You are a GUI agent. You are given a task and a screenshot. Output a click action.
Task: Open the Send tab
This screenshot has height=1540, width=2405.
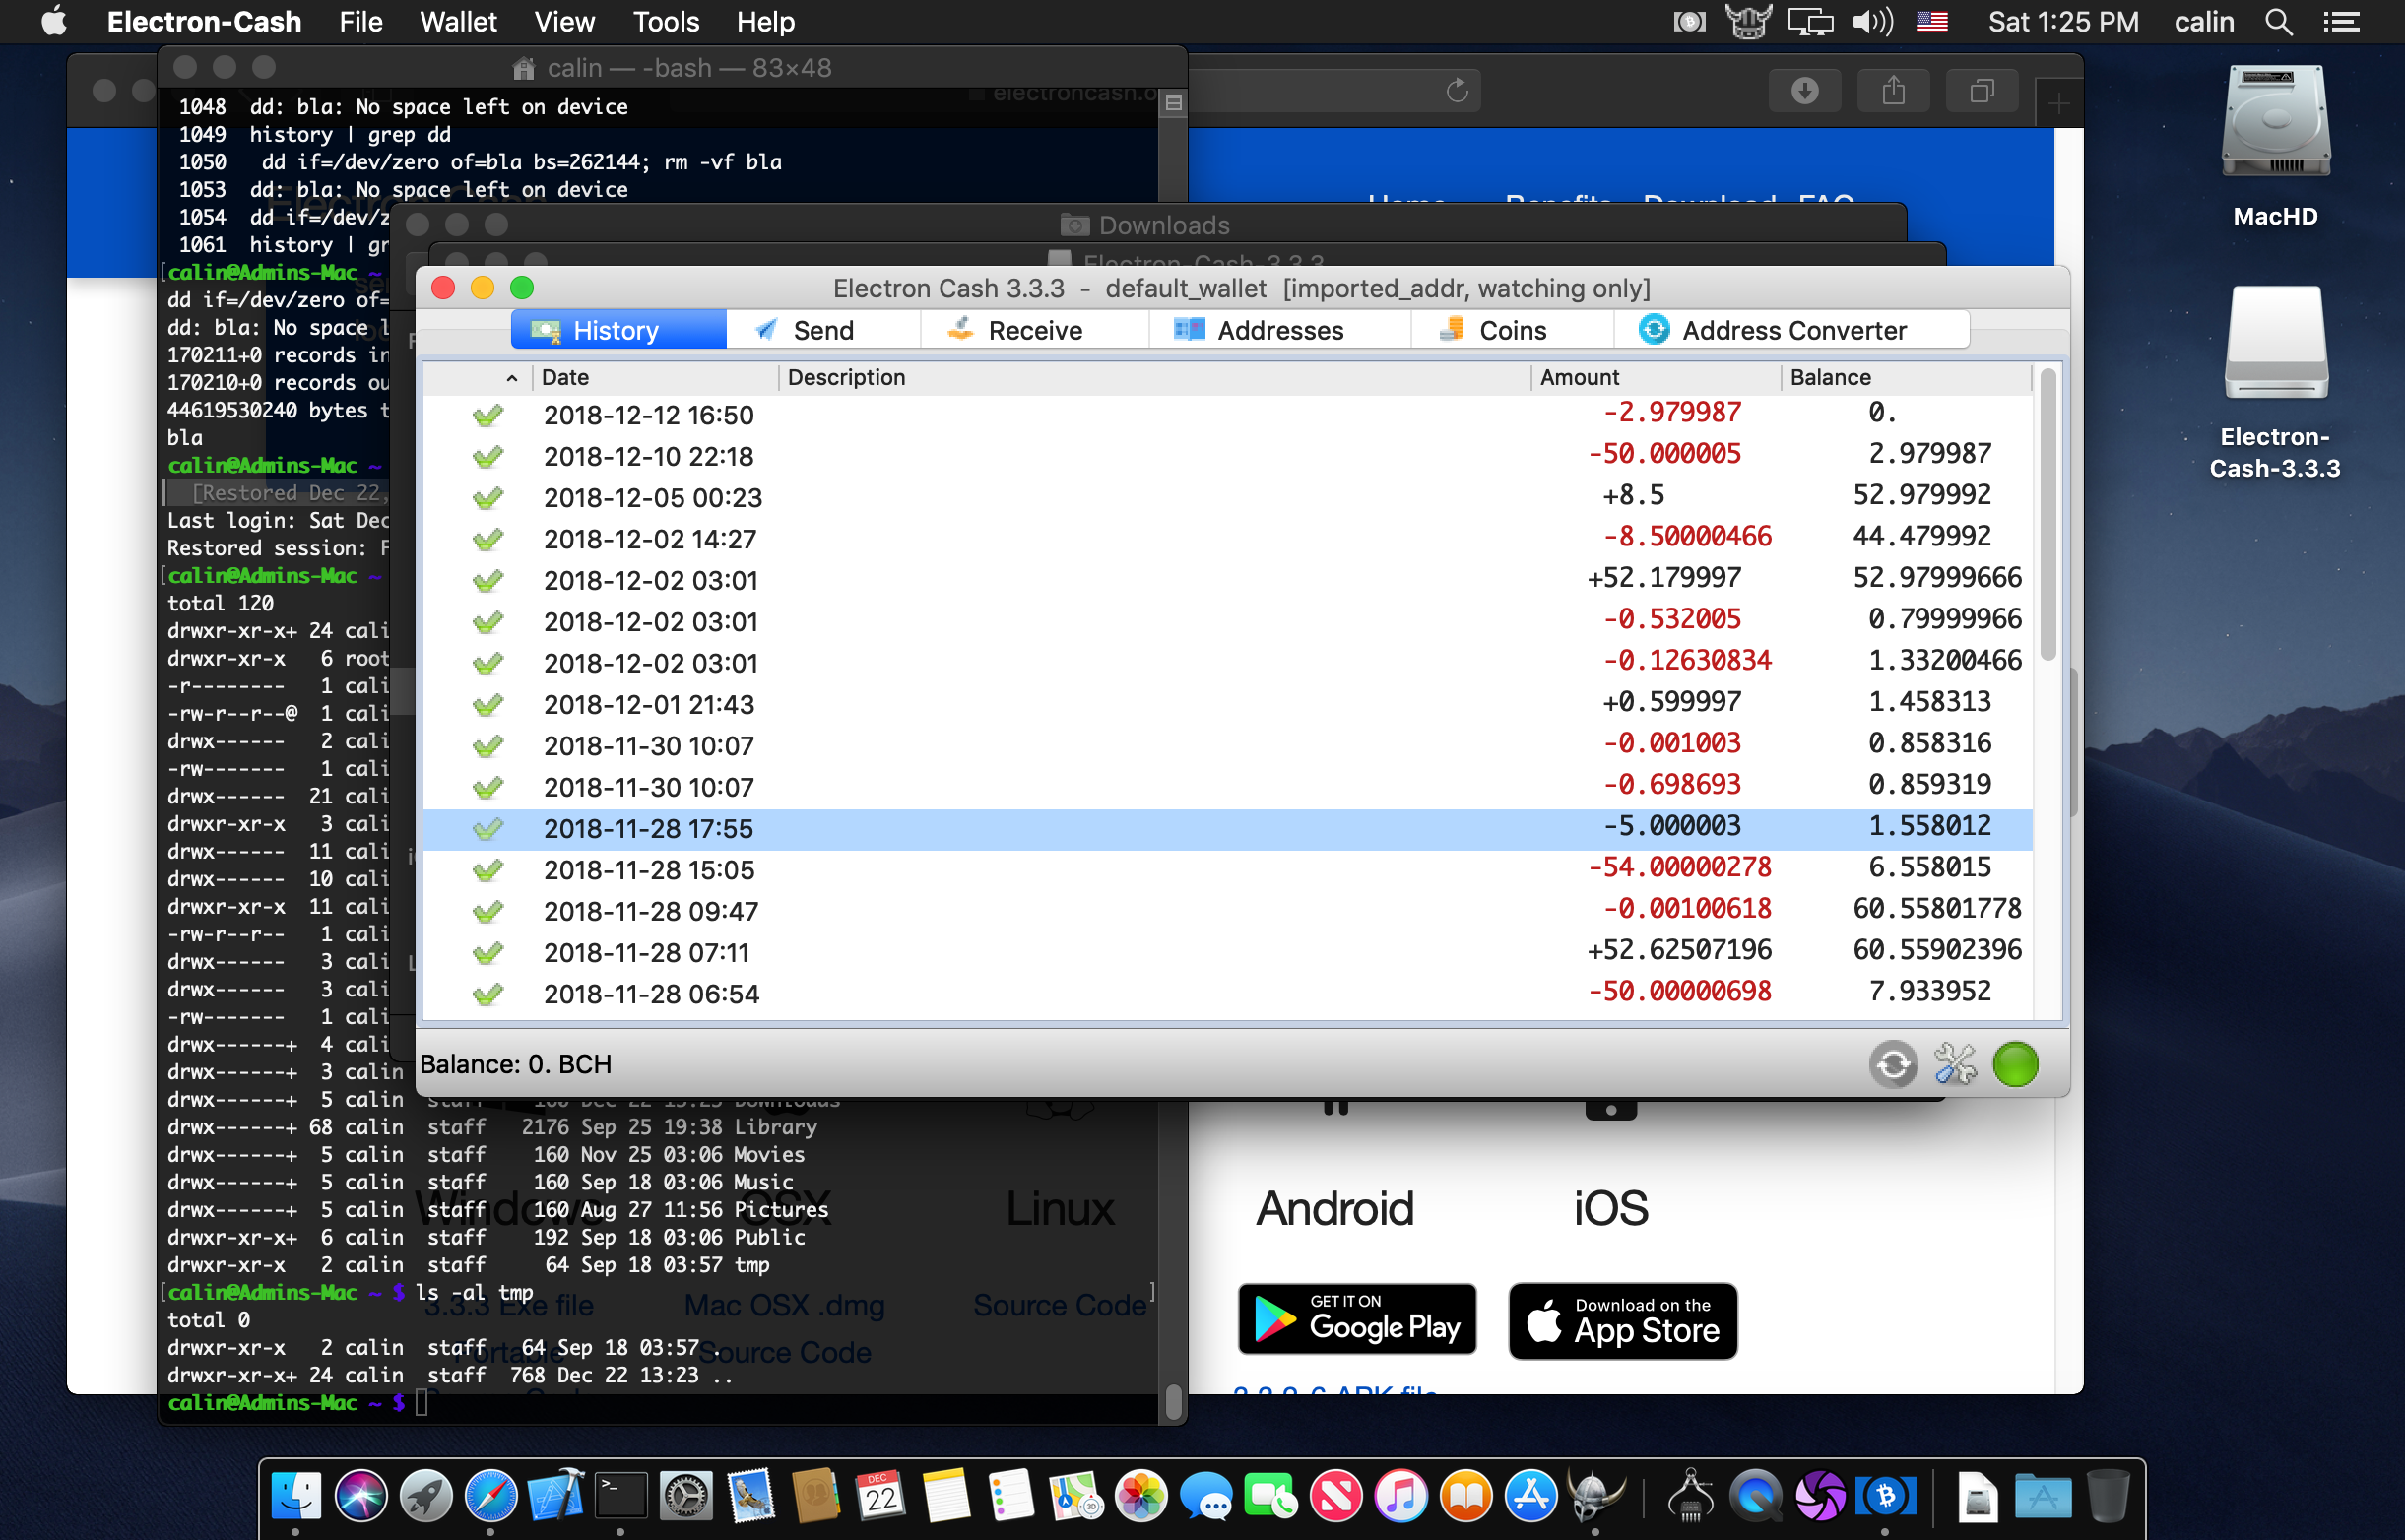click(x=823, y=330)
